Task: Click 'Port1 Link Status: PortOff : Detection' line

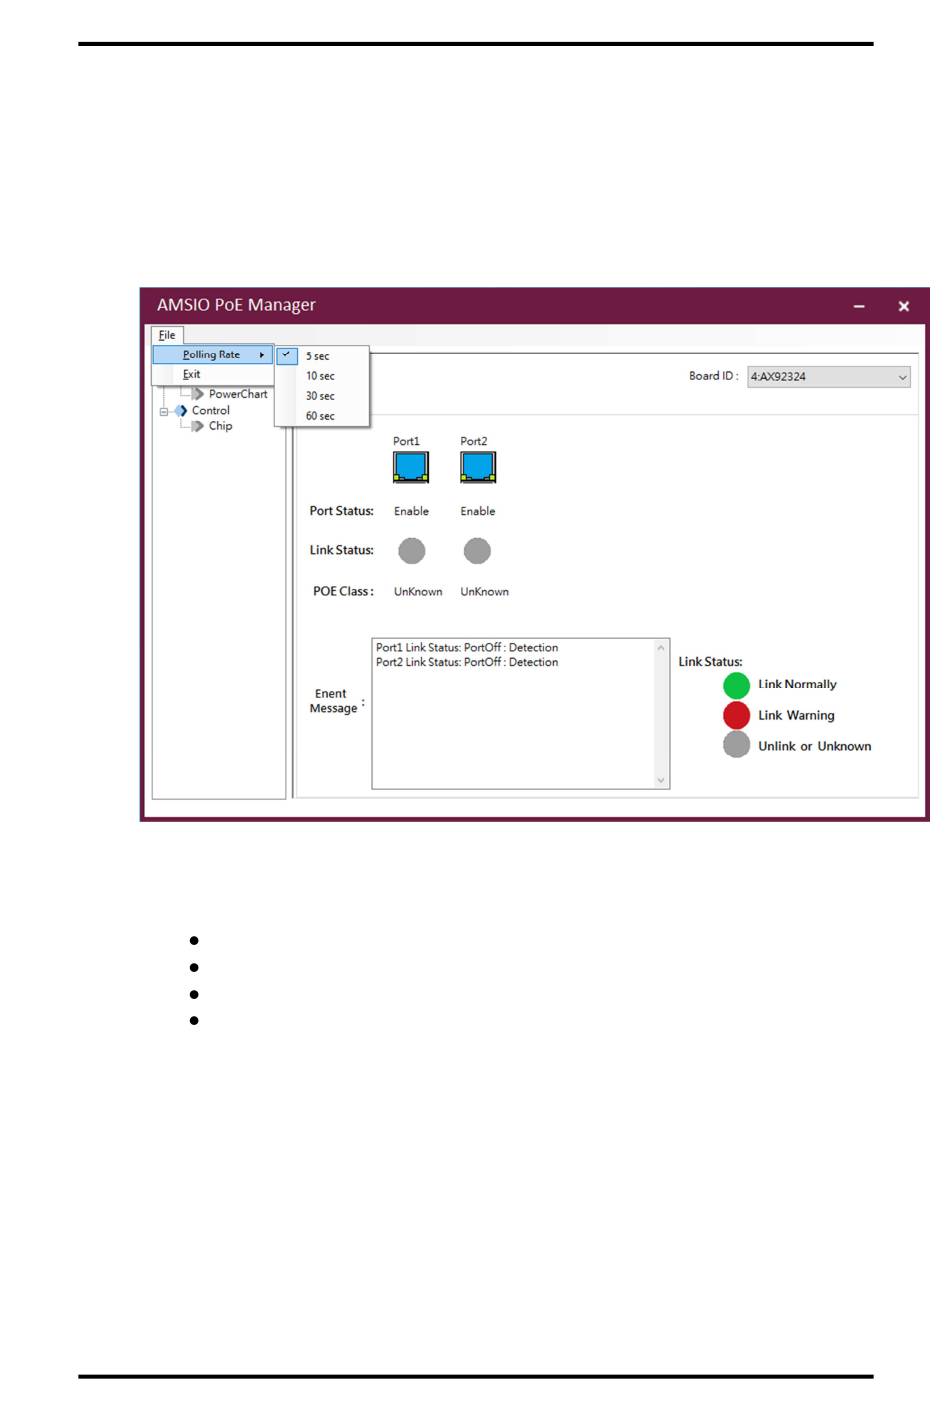Action: [467, 648]
